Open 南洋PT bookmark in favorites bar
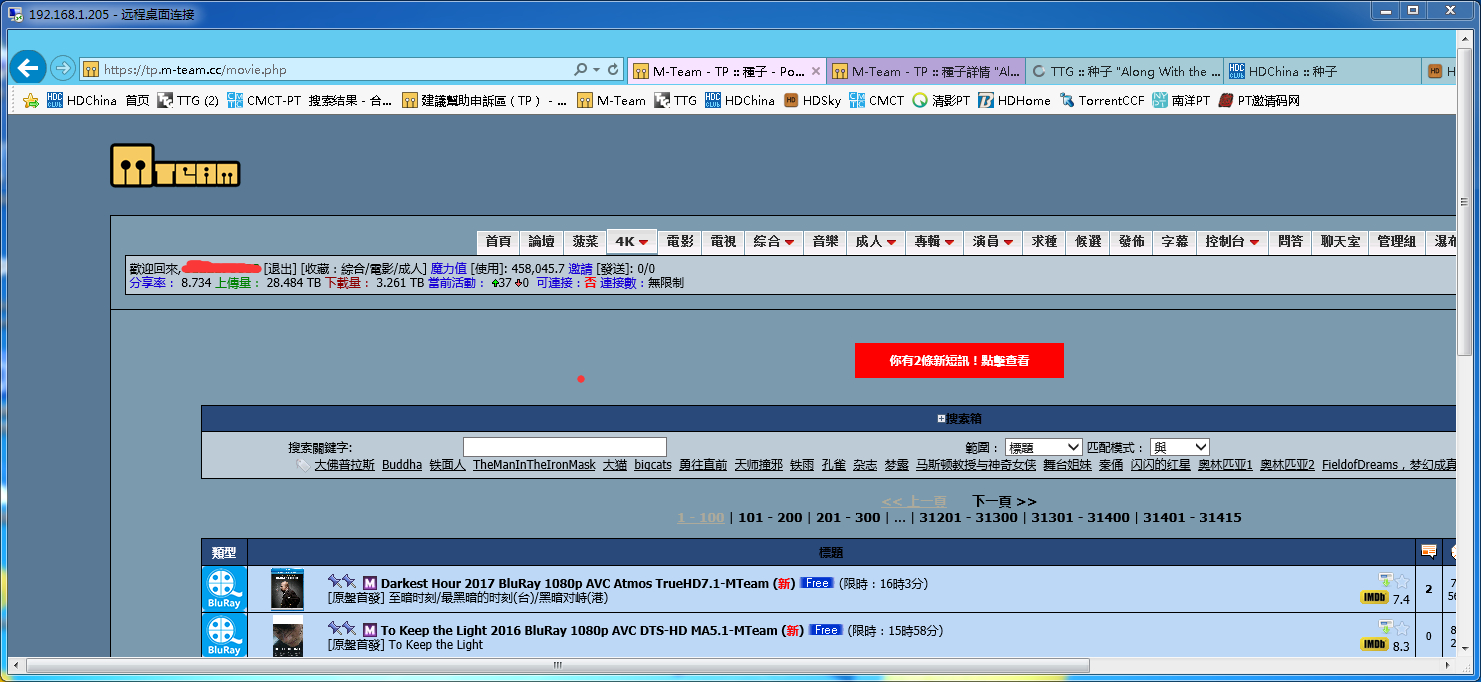 1181,100
